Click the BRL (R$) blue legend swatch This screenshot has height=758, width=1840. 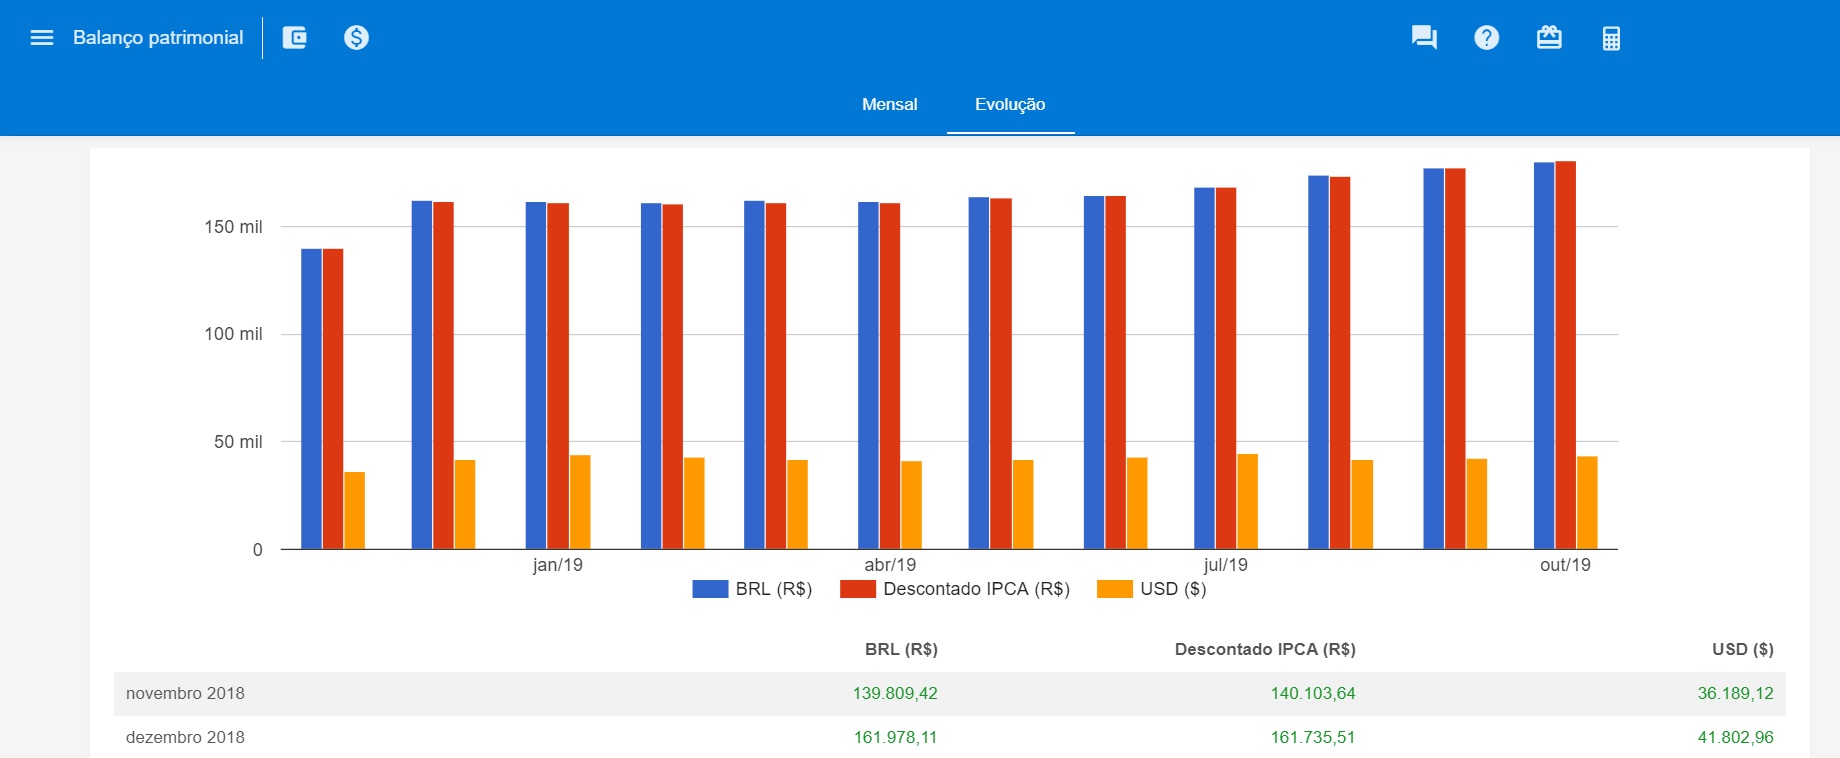click(710, 589)
